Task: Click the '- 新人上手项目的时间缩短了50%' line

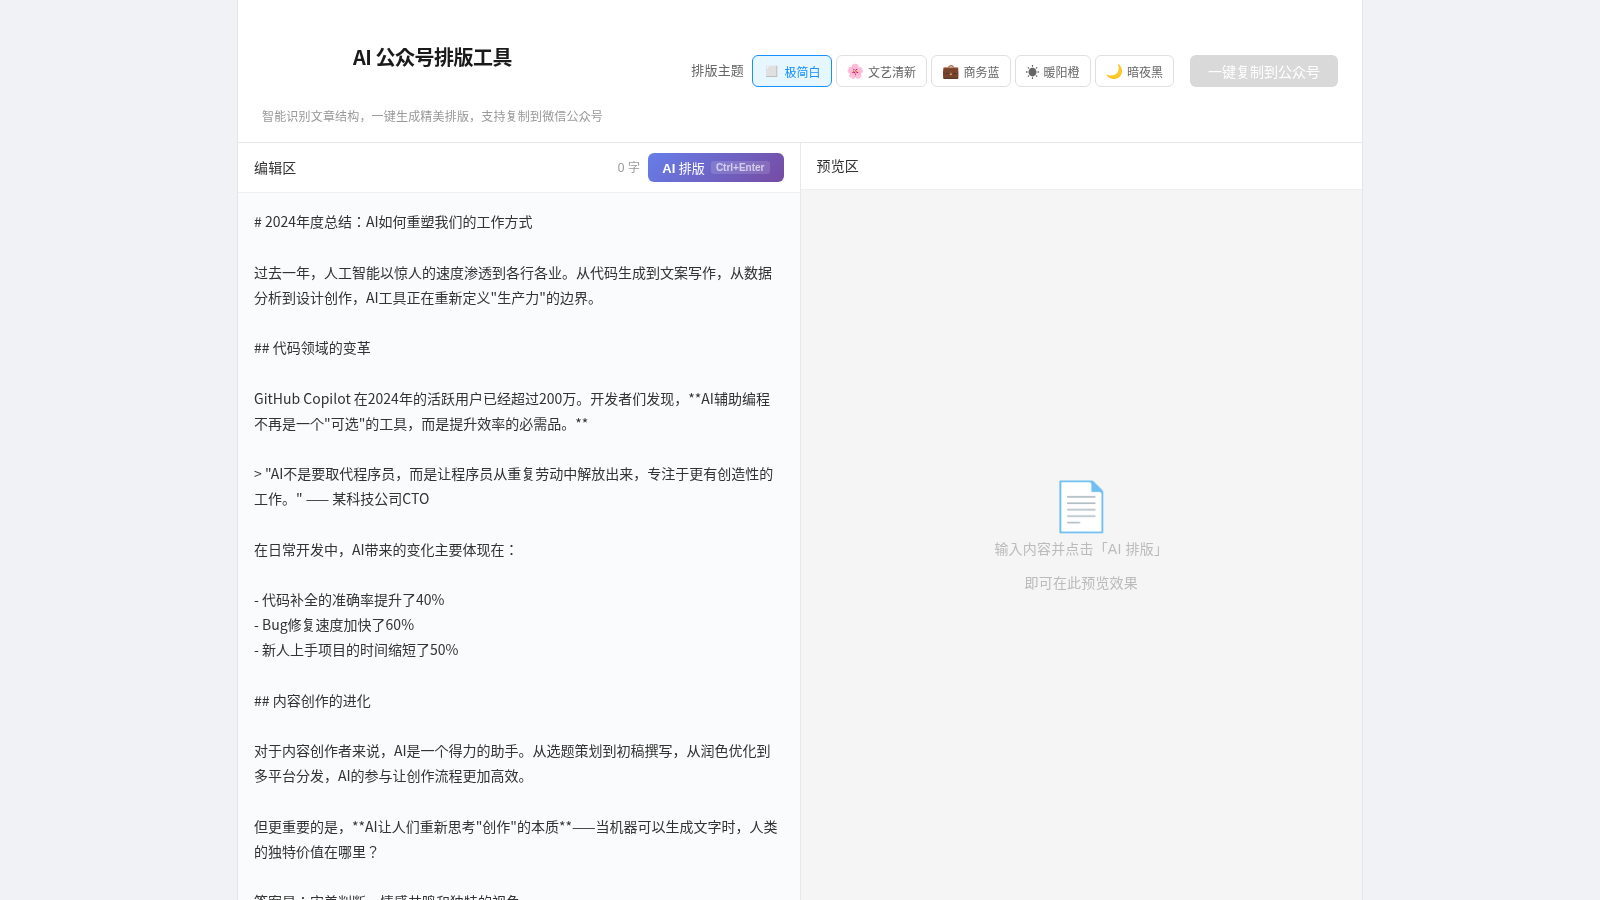Action: pos(356,650)
